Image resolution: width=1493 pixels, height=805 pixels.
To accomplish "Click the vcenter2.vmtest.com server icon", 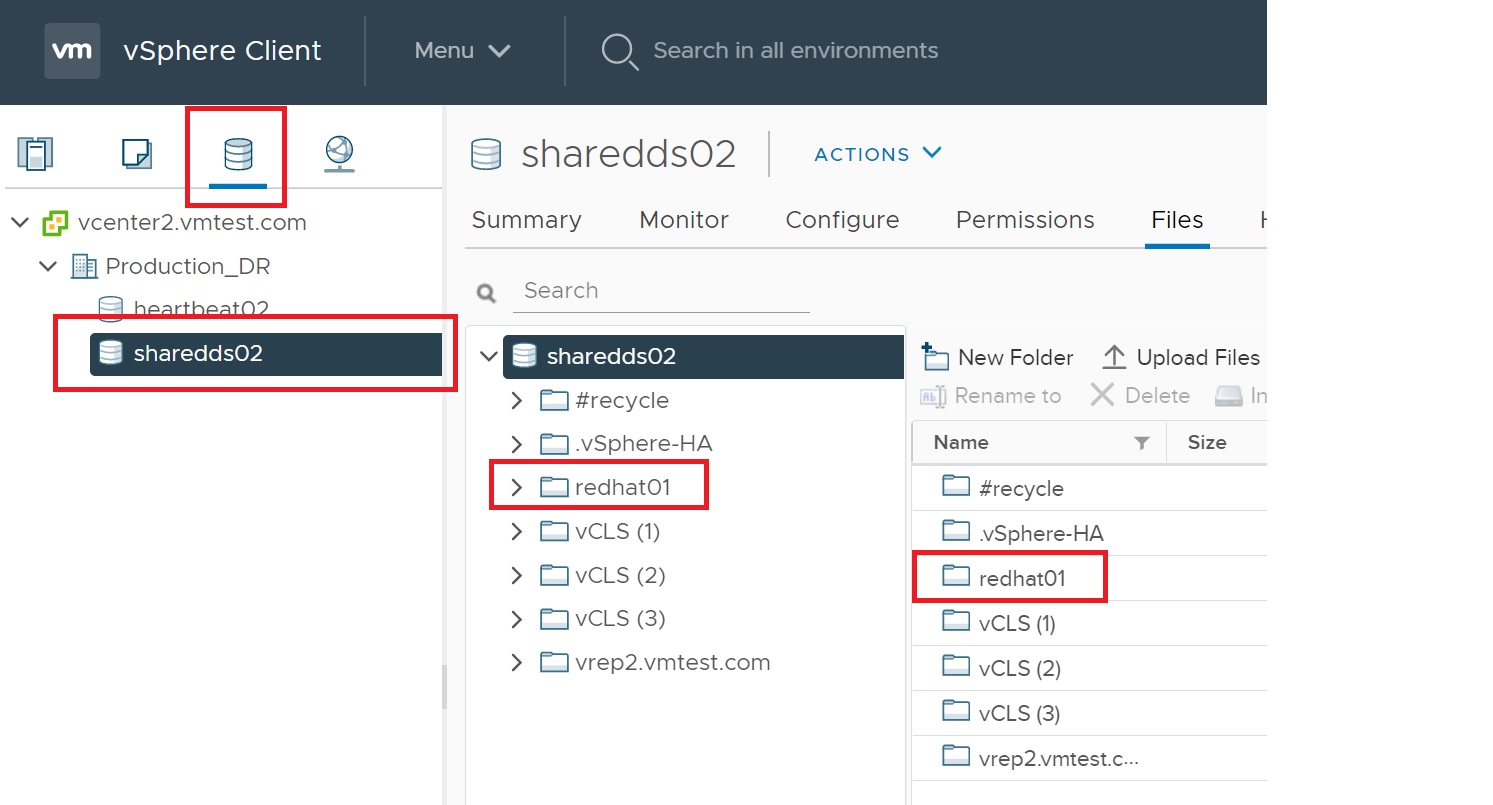I will [x=55, y=222].
